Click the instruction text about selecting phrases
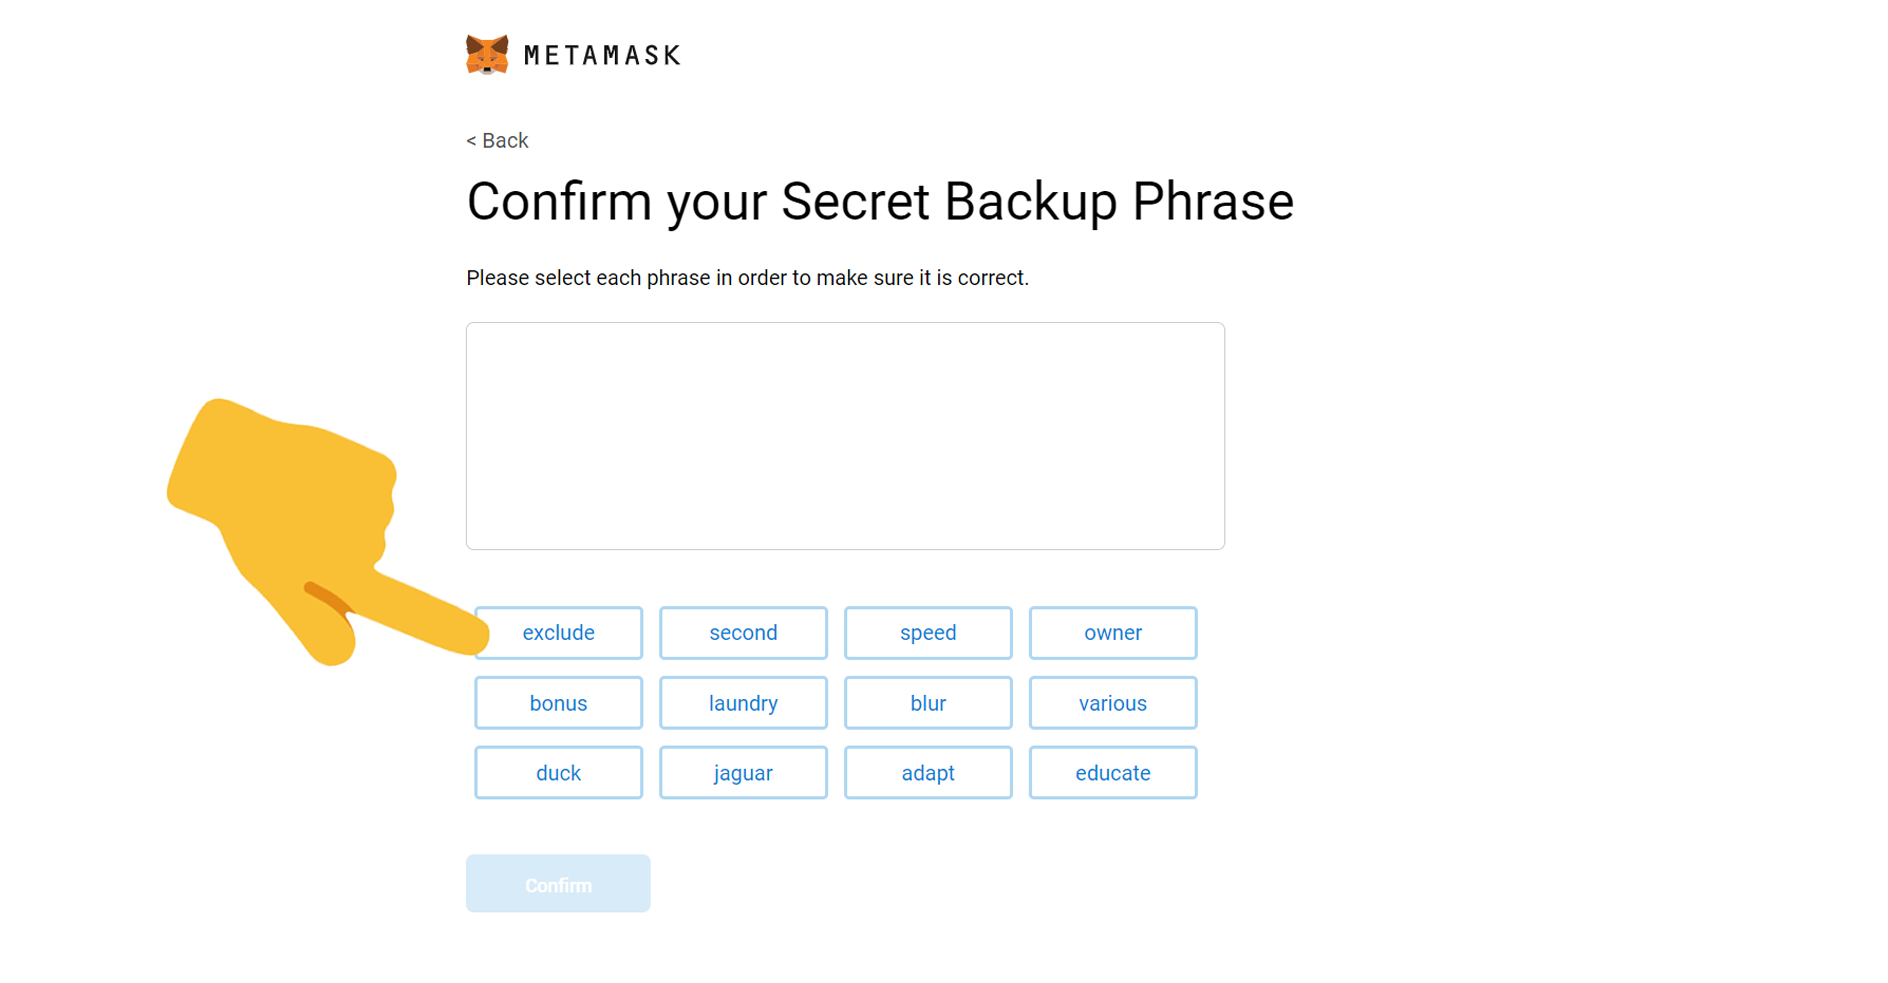Viewport: 1888px width, 983px height. (x=747, y=278)
